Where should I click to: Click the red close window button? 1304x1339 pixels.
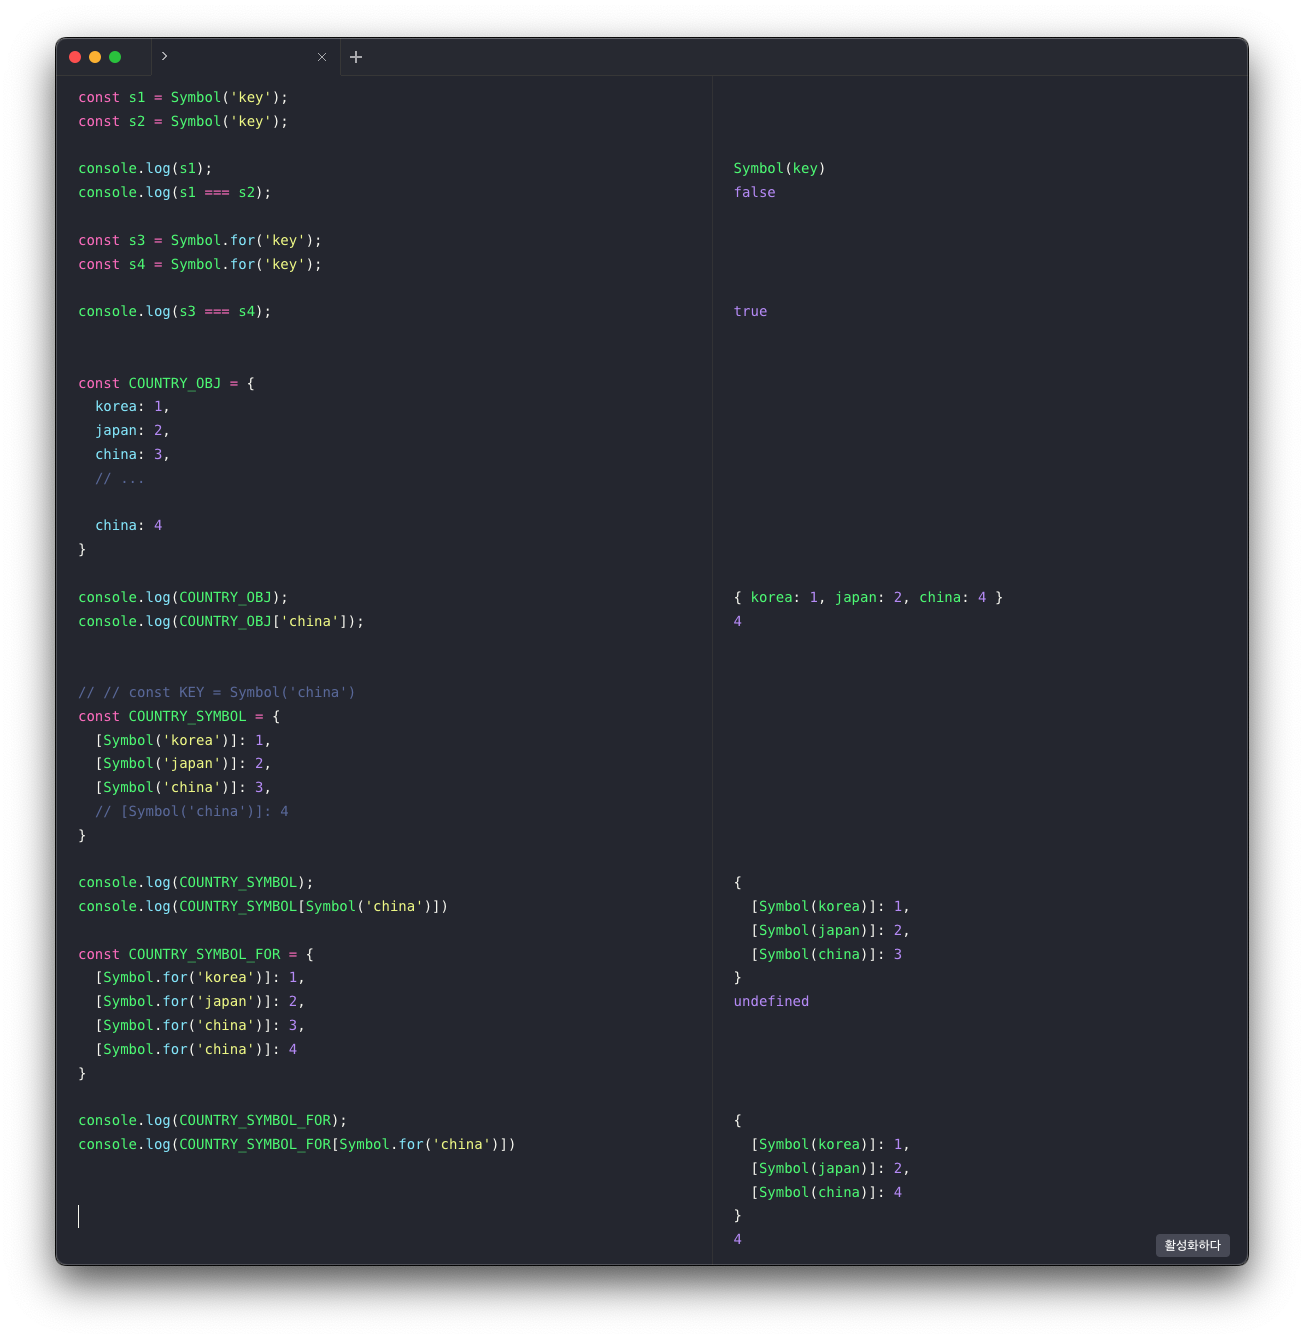tap(75, 57)
